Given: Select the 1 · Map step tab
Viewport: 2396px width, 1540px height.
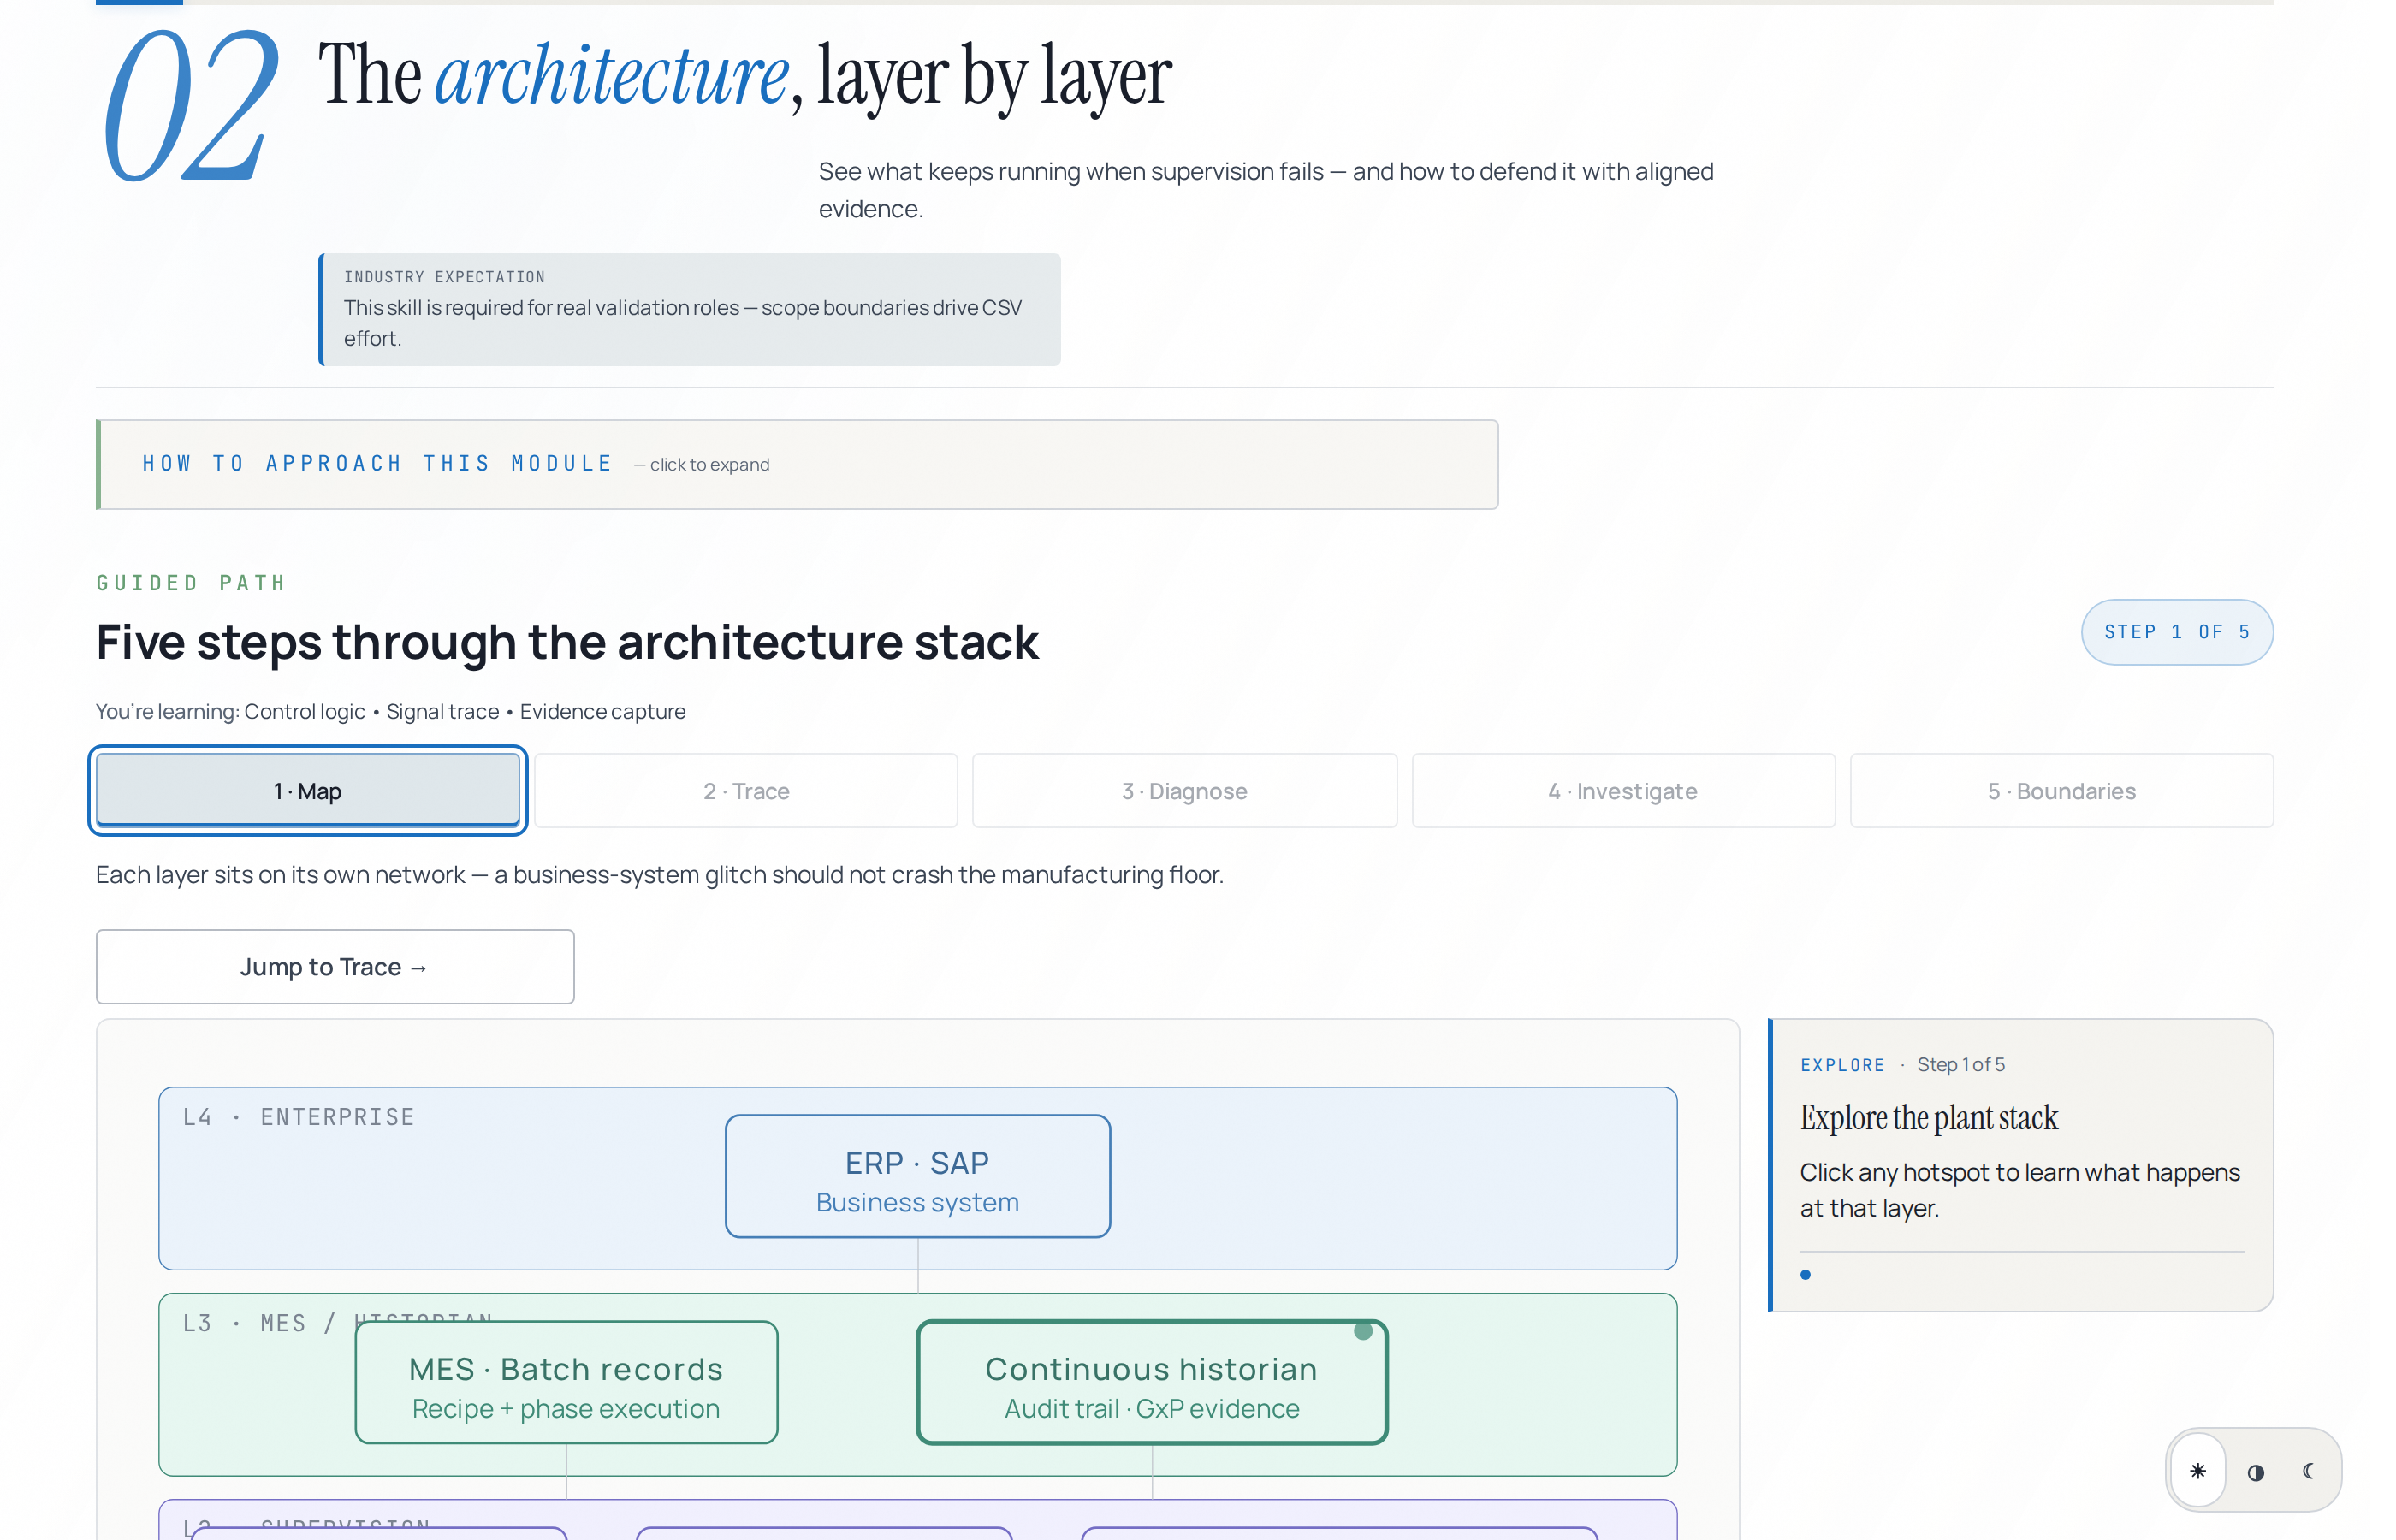Looking at the screenshot, I should click(308, 791).
